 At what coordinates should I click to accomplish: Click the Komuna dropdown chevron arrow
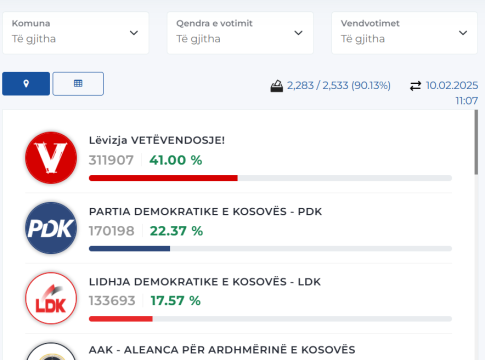click(134, 33)
